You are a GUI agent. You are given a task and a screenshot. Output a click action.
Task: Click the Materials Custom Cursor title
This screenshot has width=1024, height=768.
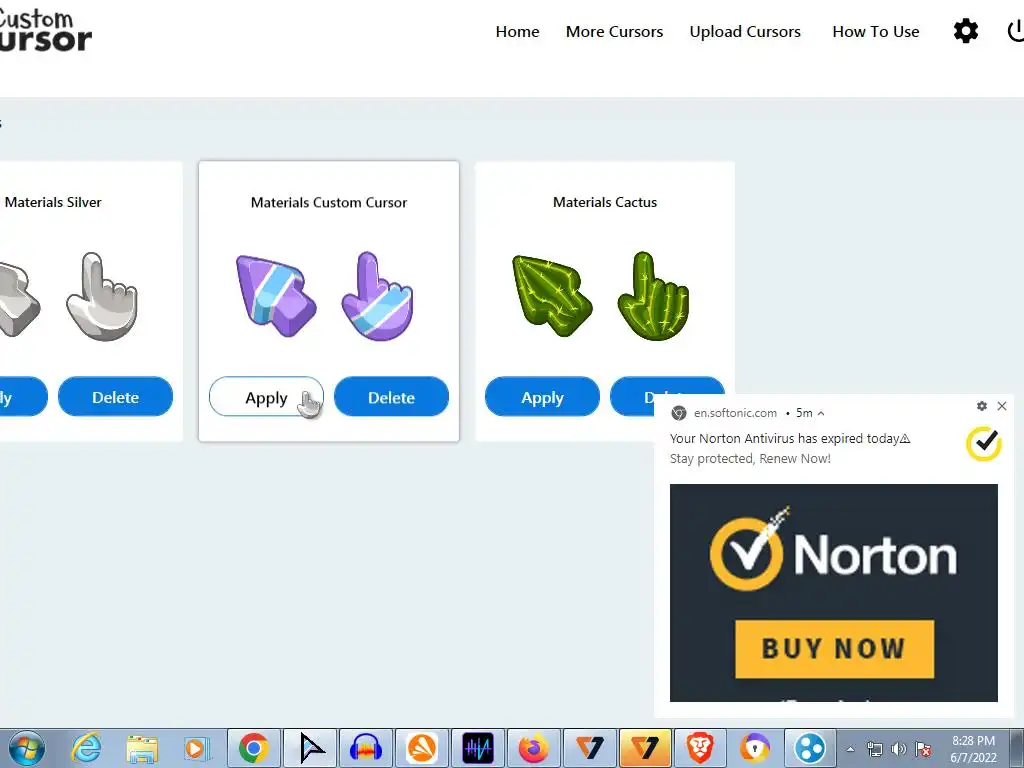coord(328,202)
